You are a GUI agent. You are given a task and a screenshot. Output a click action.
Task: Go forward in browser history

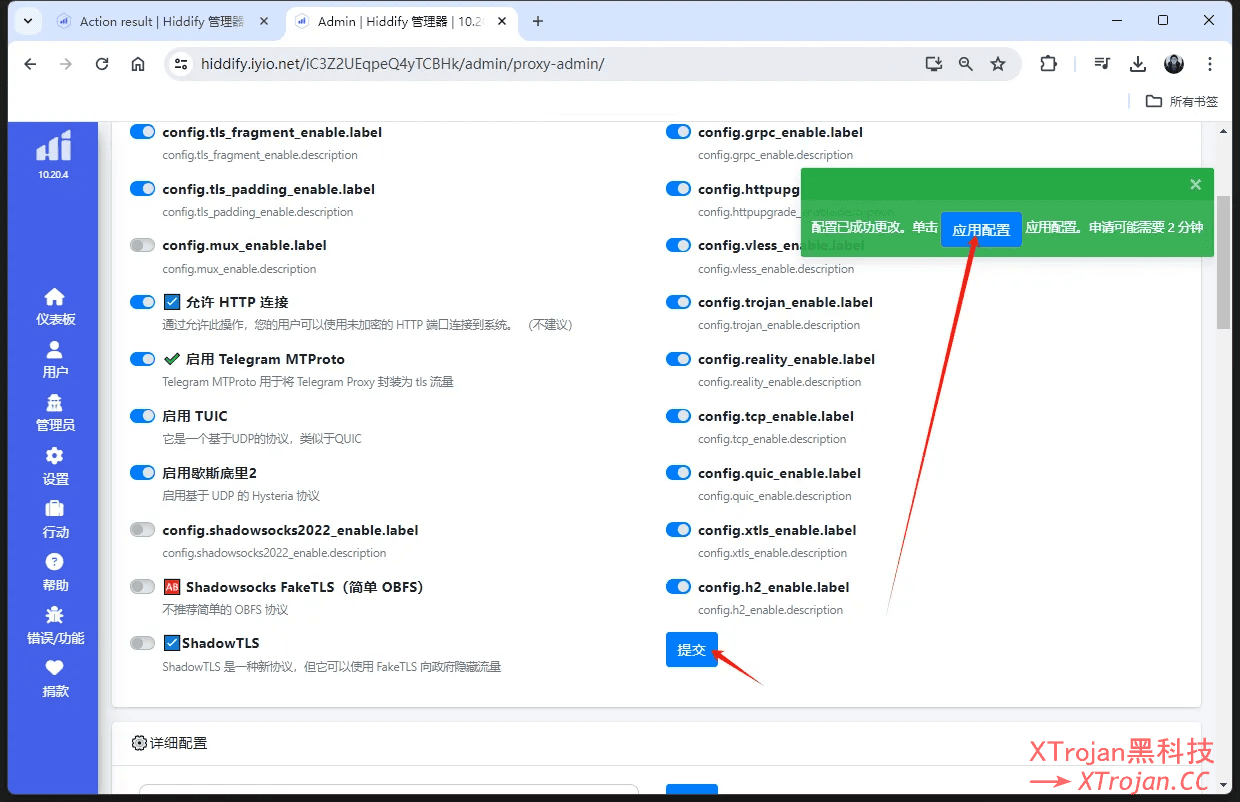coord(66,64)
